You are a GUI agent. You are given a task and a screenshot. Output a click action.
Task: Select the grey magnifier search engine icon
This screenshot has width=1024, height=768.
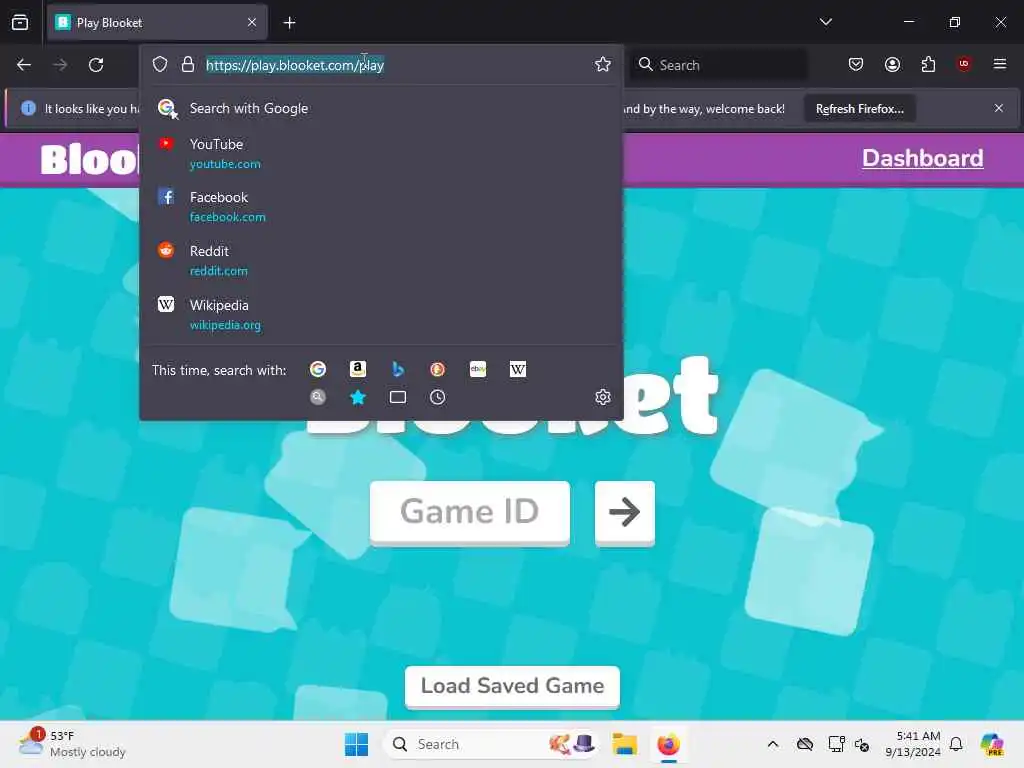(317, 397)
